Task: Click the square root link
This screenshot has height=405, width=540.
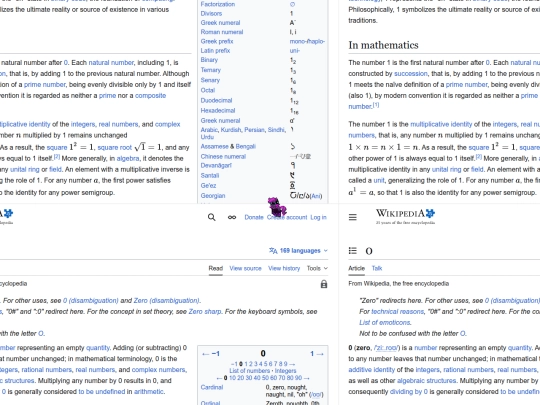Action: coord(115,147)
